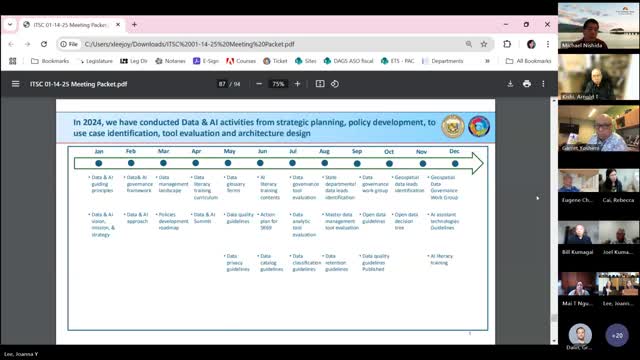Open the ETS - PAC bookmark
640x360 pixels.
tap(398, 61)
